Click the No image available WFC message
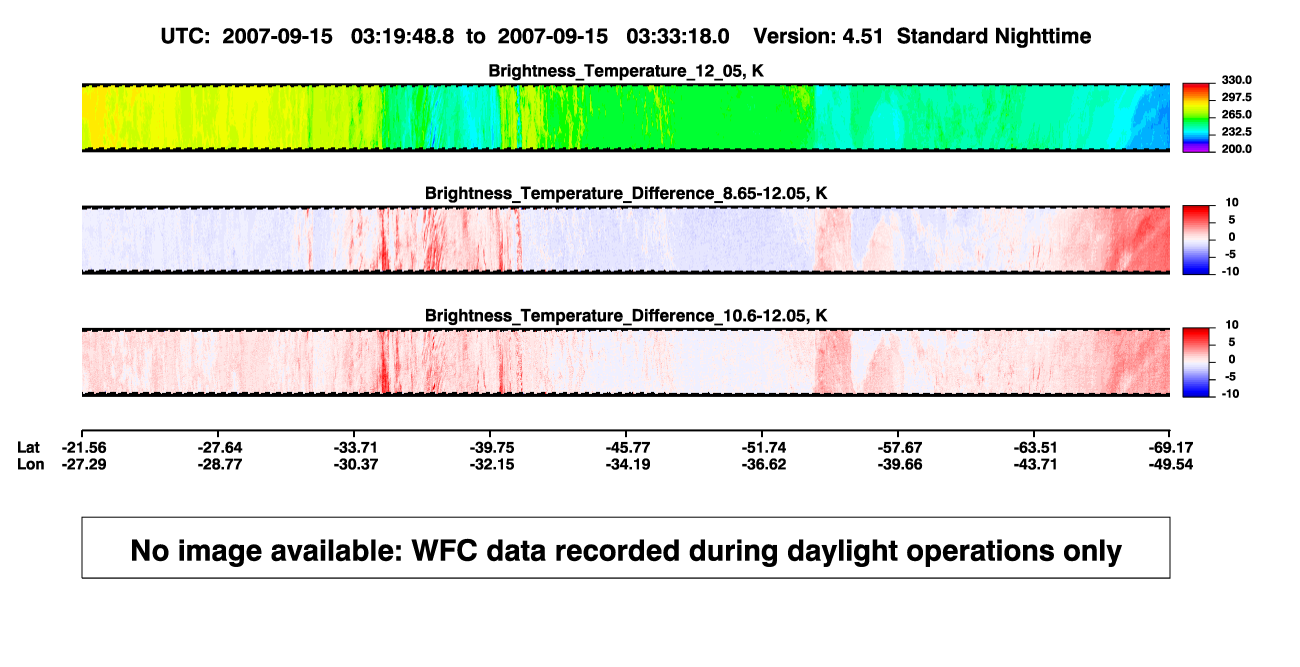The width and height of the screenshot is (1300, 667). pyautogui.click(x=626, y=550)
